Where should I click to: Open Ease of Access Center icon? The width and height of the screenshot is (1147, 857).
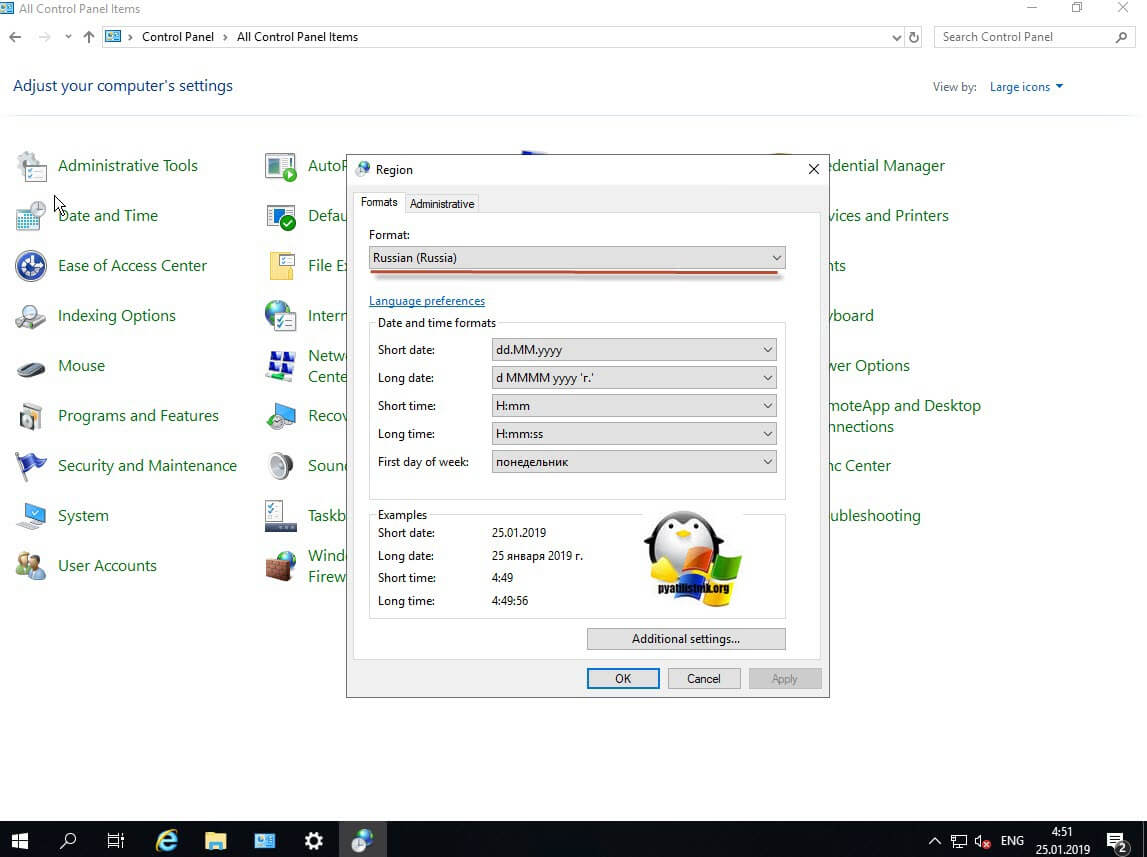31,266
